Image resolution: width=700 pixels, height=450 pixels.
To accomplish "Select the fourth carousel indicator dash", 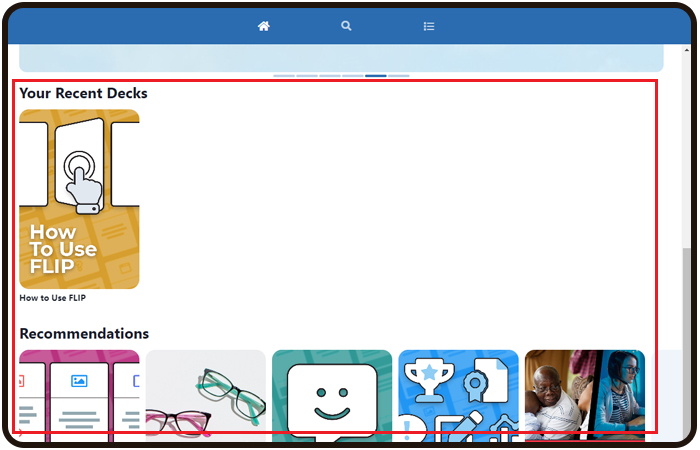I will tap(353, 76).
